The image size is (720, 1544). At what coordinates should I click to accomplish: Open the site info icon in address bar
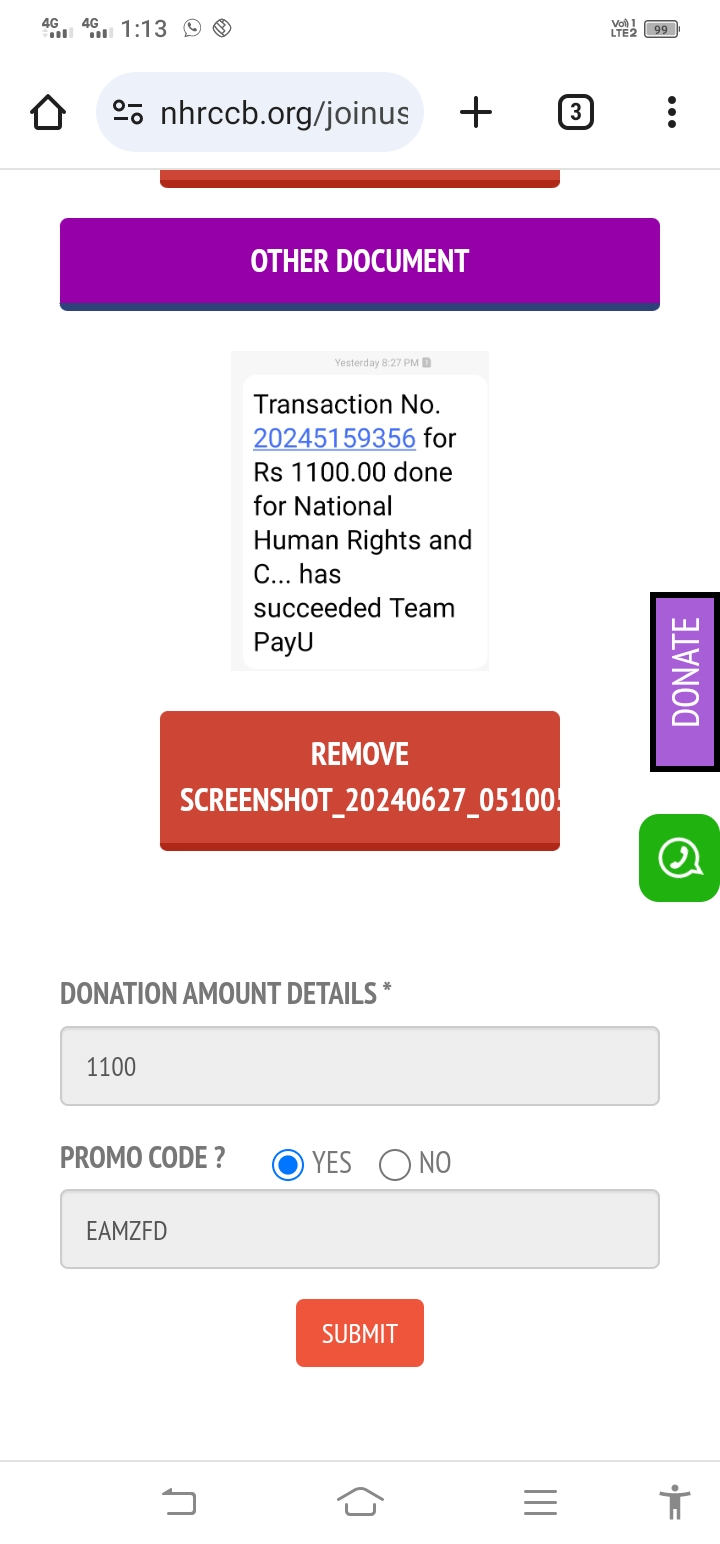[128, 113]
